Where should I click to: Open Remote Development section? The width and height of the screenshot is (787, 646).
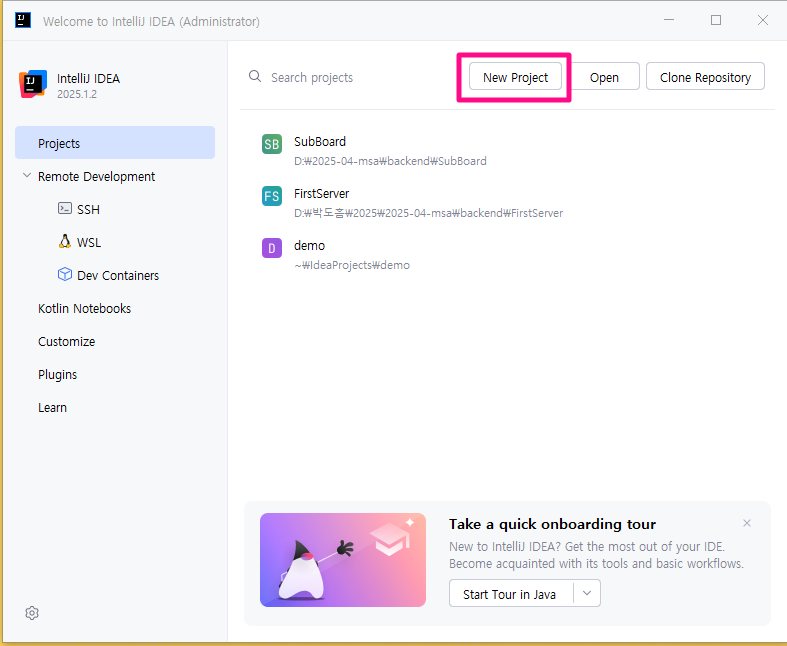tap(96, 177)
